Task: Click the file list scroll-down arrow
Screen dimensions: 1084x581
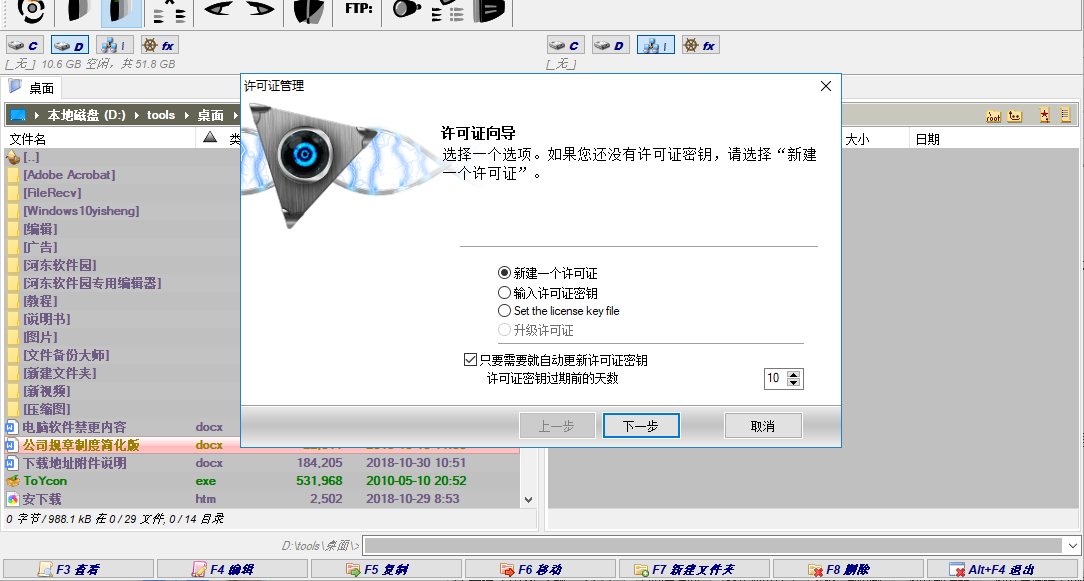Action: [529, 499]
